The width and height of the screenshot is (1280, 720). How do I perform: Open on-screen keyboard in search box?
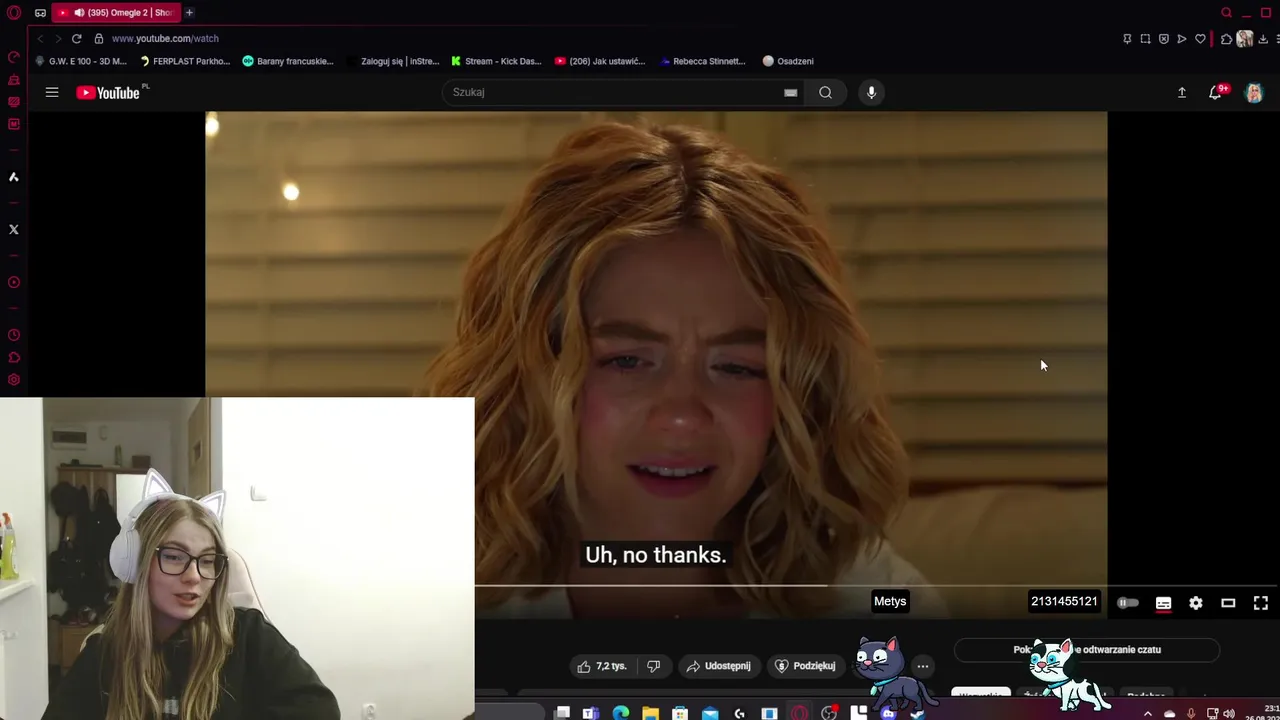(790, 92)
